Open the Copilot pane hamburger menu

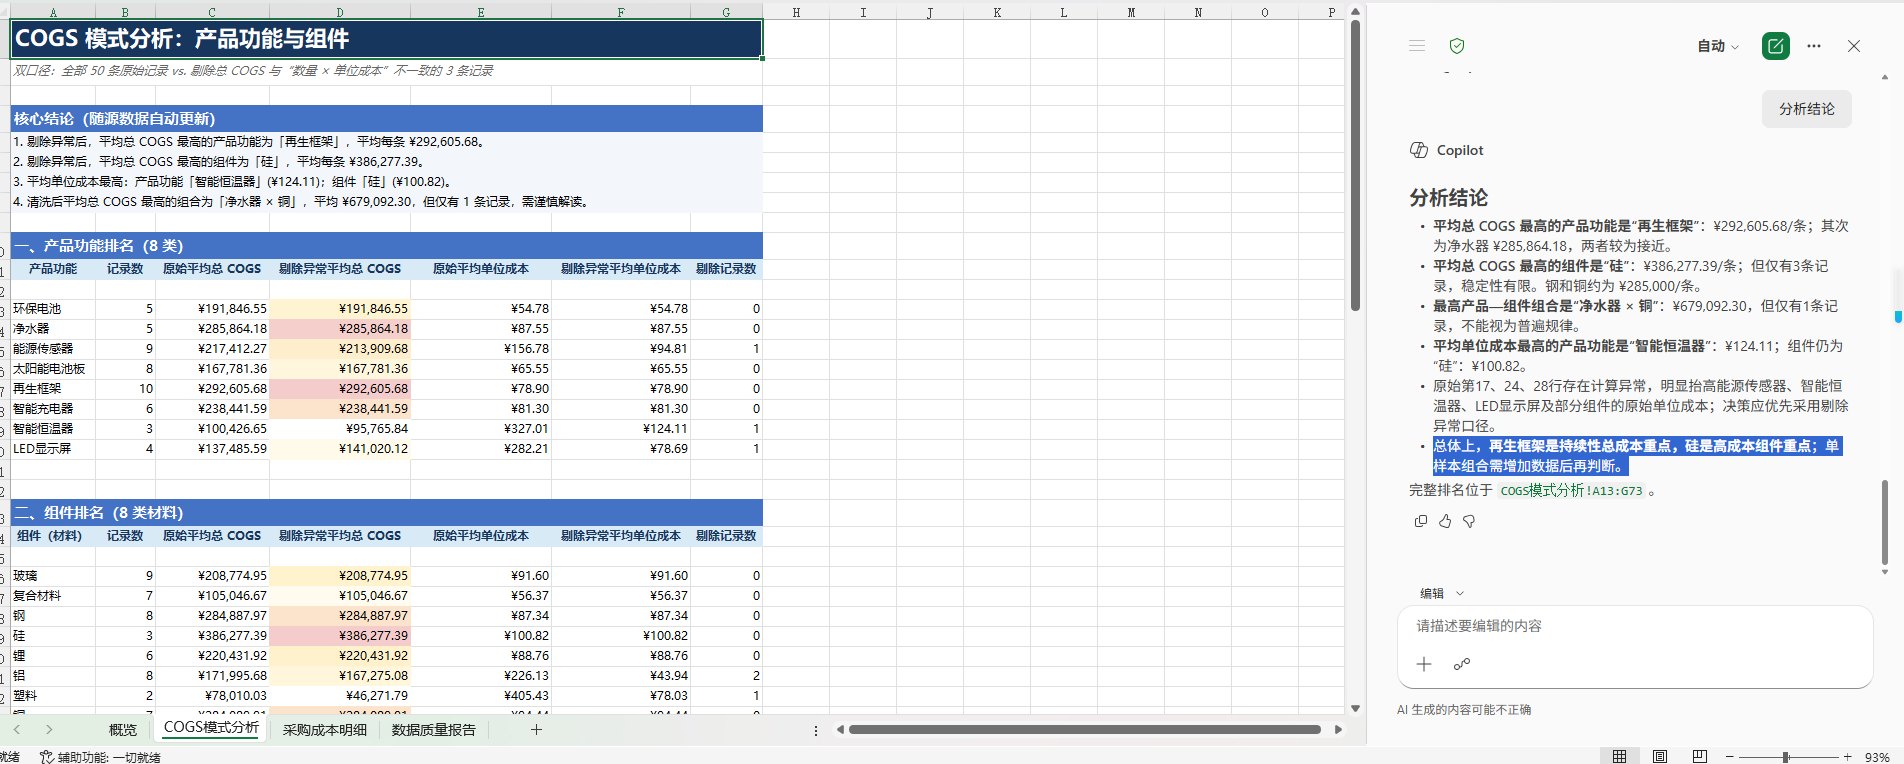point(1417,46)
